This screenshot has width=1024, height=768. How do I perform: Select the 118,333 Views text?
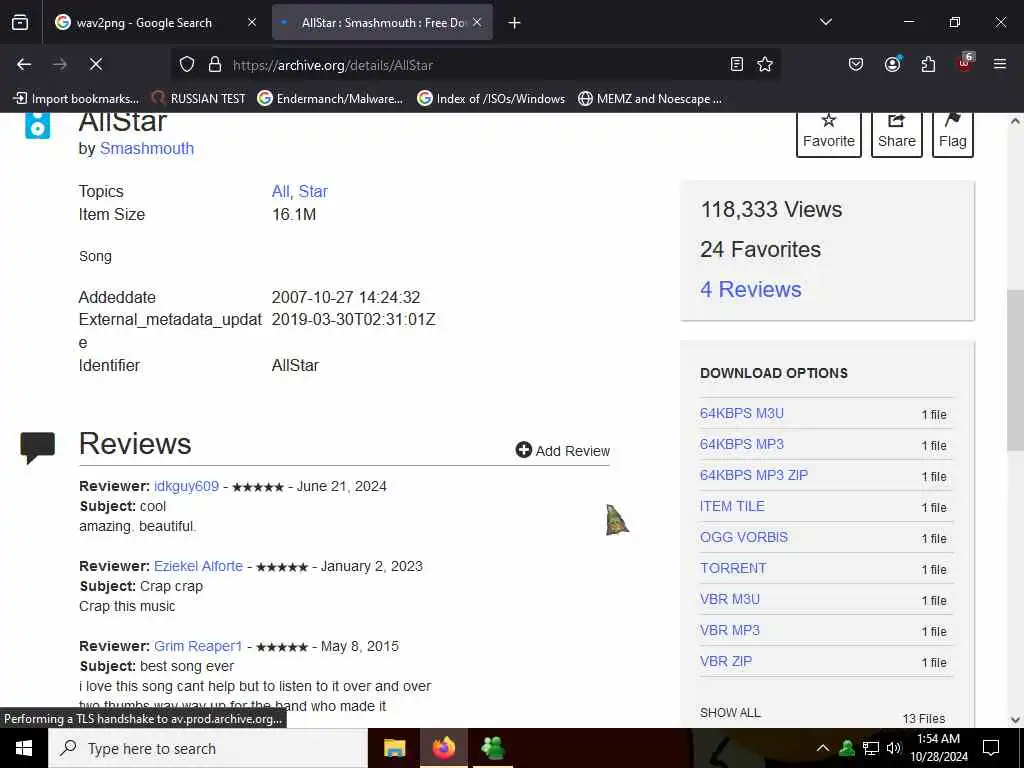coord(771,210)
